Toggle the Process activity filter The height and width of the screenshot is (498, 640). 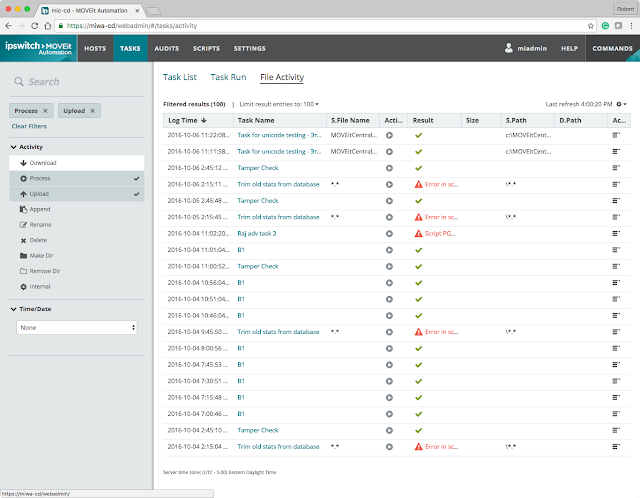tap(77, 178)
